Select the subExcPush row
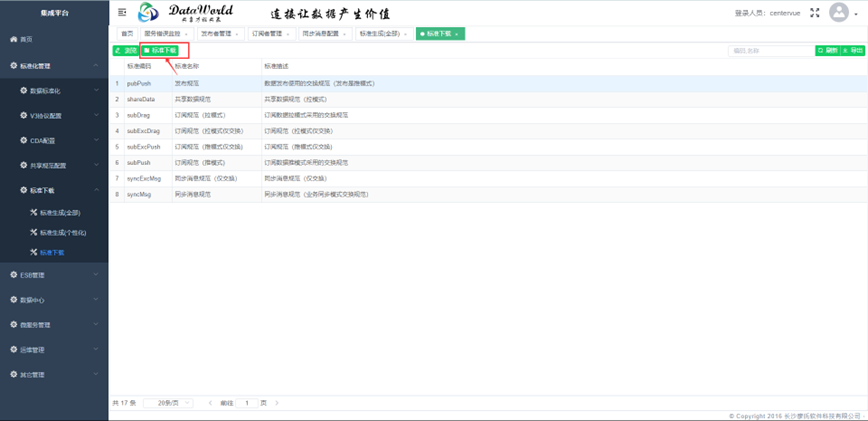Viewport: 868px width, 421px height. coord(488,147)
